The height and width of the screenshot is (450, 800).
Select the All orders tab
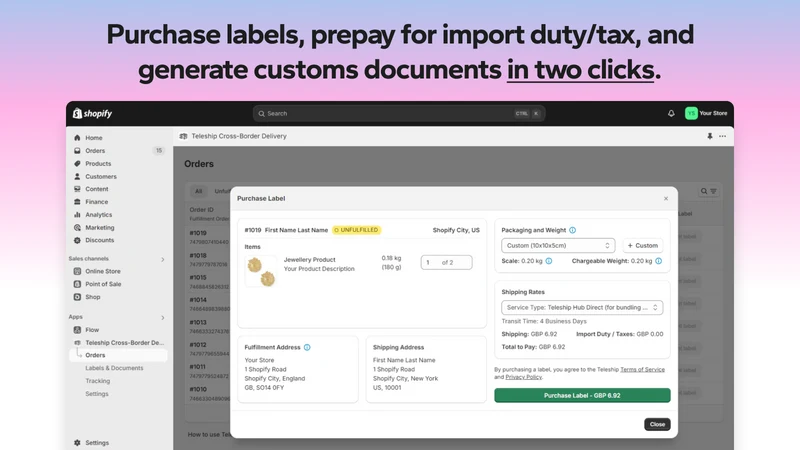(x=198, y=191)
